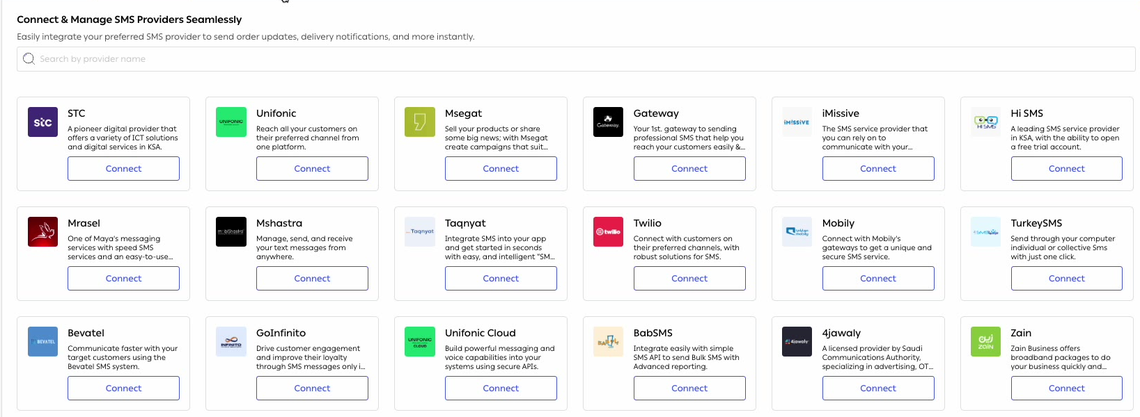Click the Zain green logo
The height and width of the screenshot is (417, 1140).
click(985, 341)
